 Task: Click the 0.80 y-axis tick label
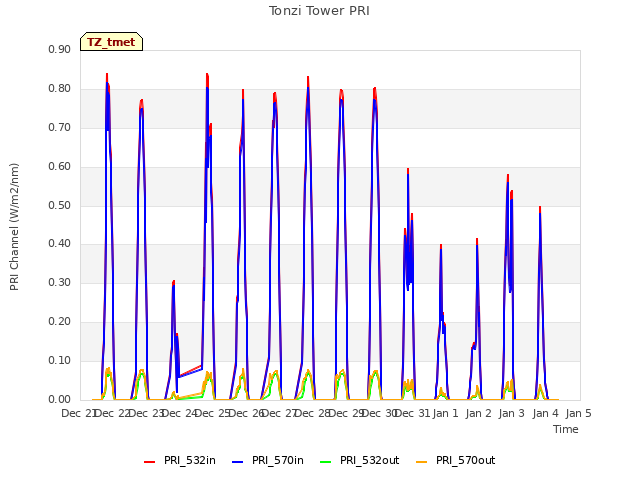click(60, 88)
